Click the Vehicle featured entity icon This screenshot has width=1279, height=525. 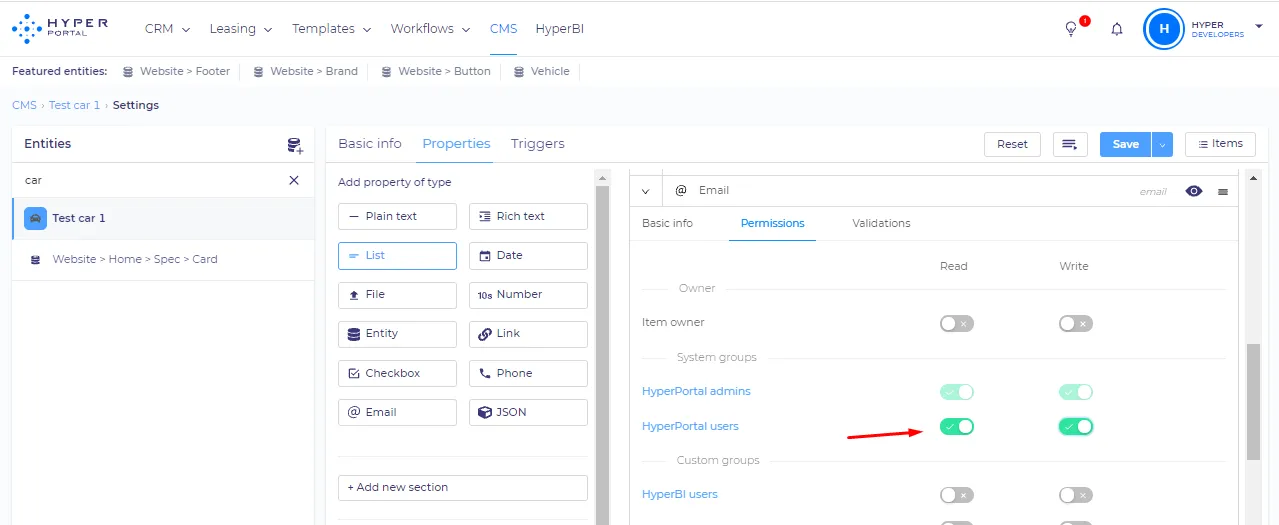point(519,72)
